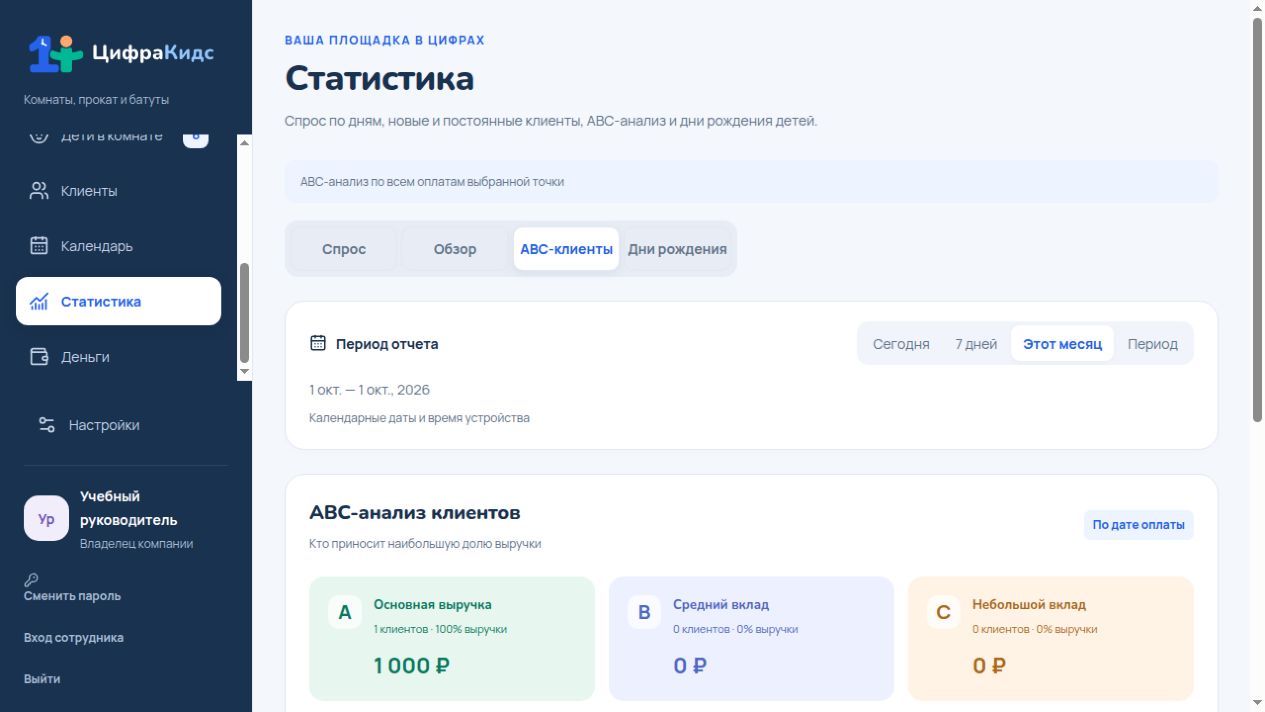Viewport: 1265px width, 712px height.
Task: Click the key icon above Сменить пароль
Action: point(31,579)
